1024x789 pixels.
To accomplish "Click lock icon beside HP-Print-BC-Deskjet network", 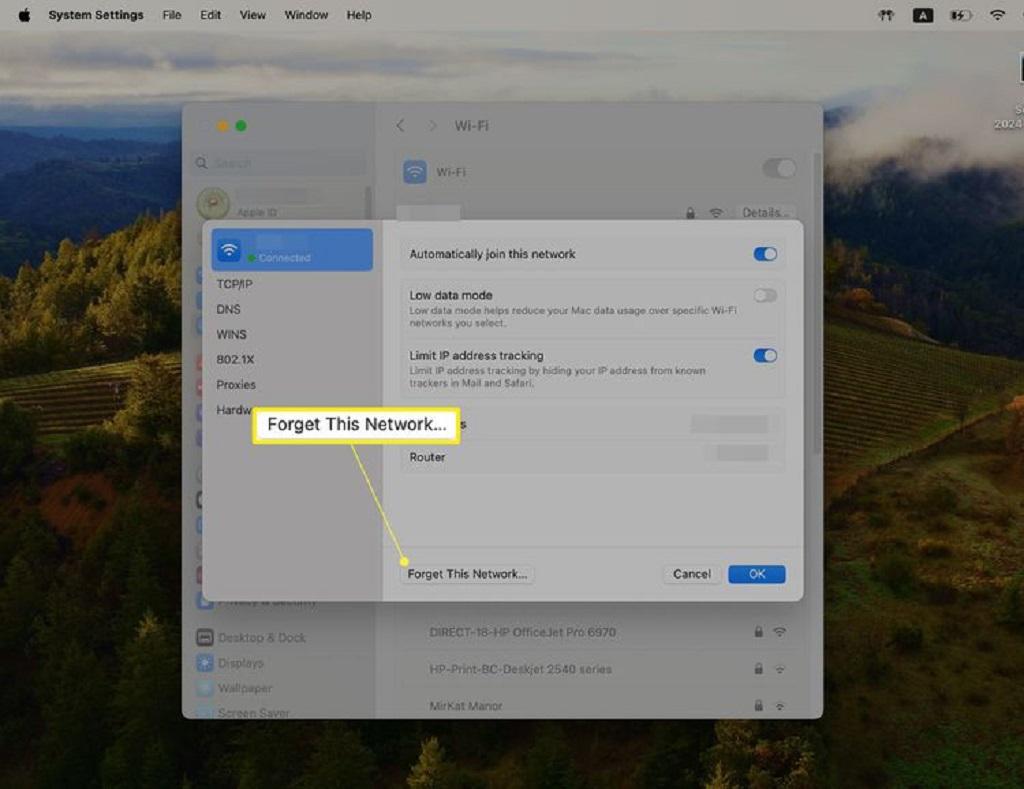I will tap(758, 669).
